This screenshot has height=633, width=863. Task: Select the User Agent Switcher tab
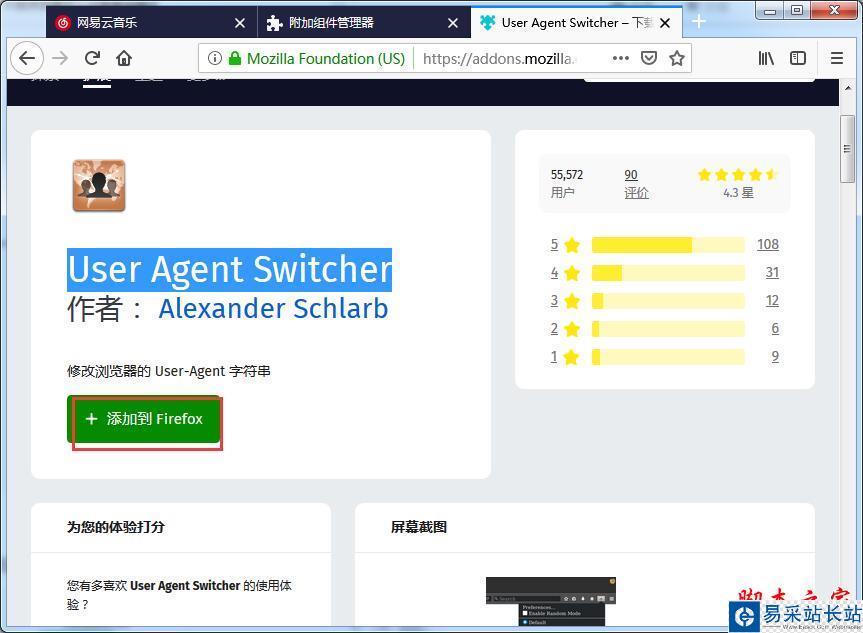coord(576,23)
